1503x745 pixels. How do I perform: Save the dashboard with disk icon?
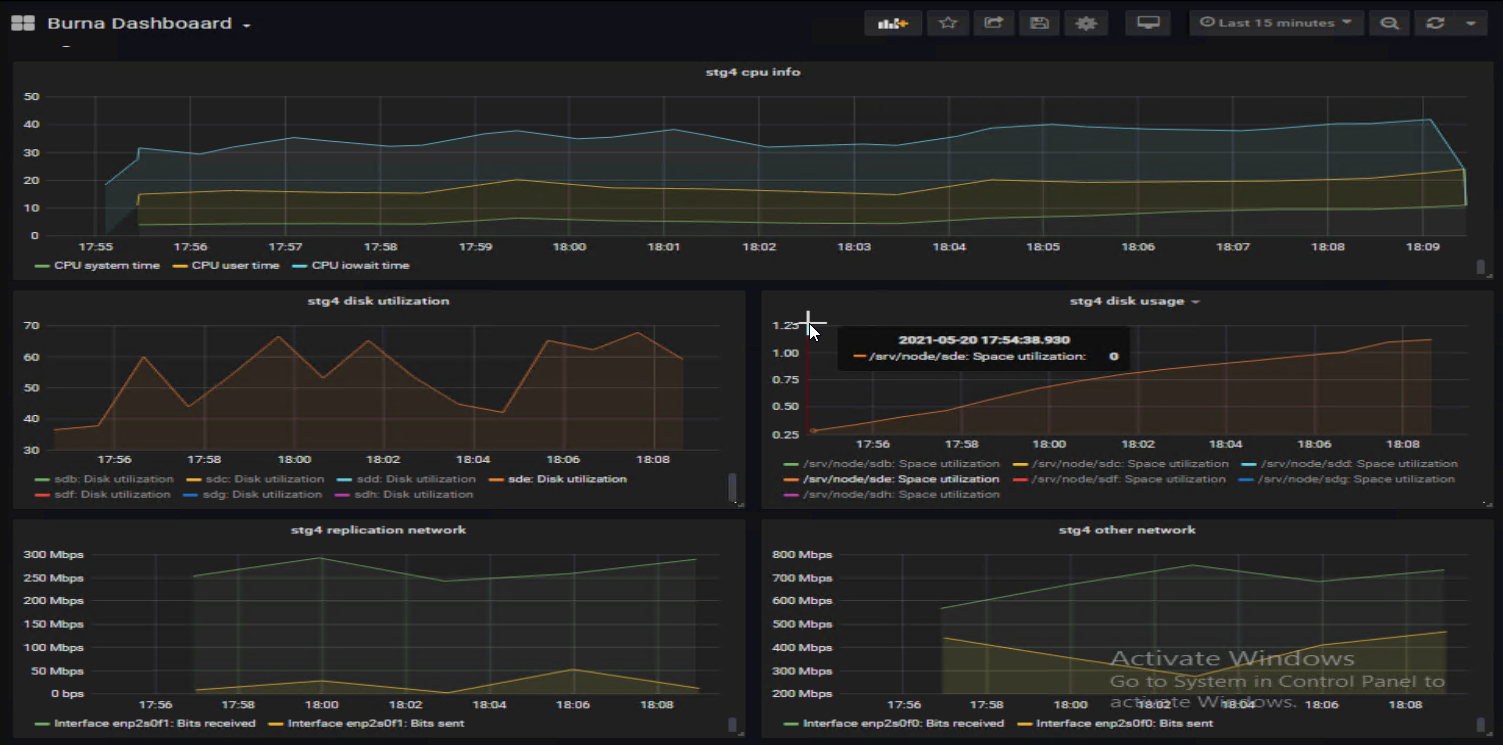coord(1039,23)
